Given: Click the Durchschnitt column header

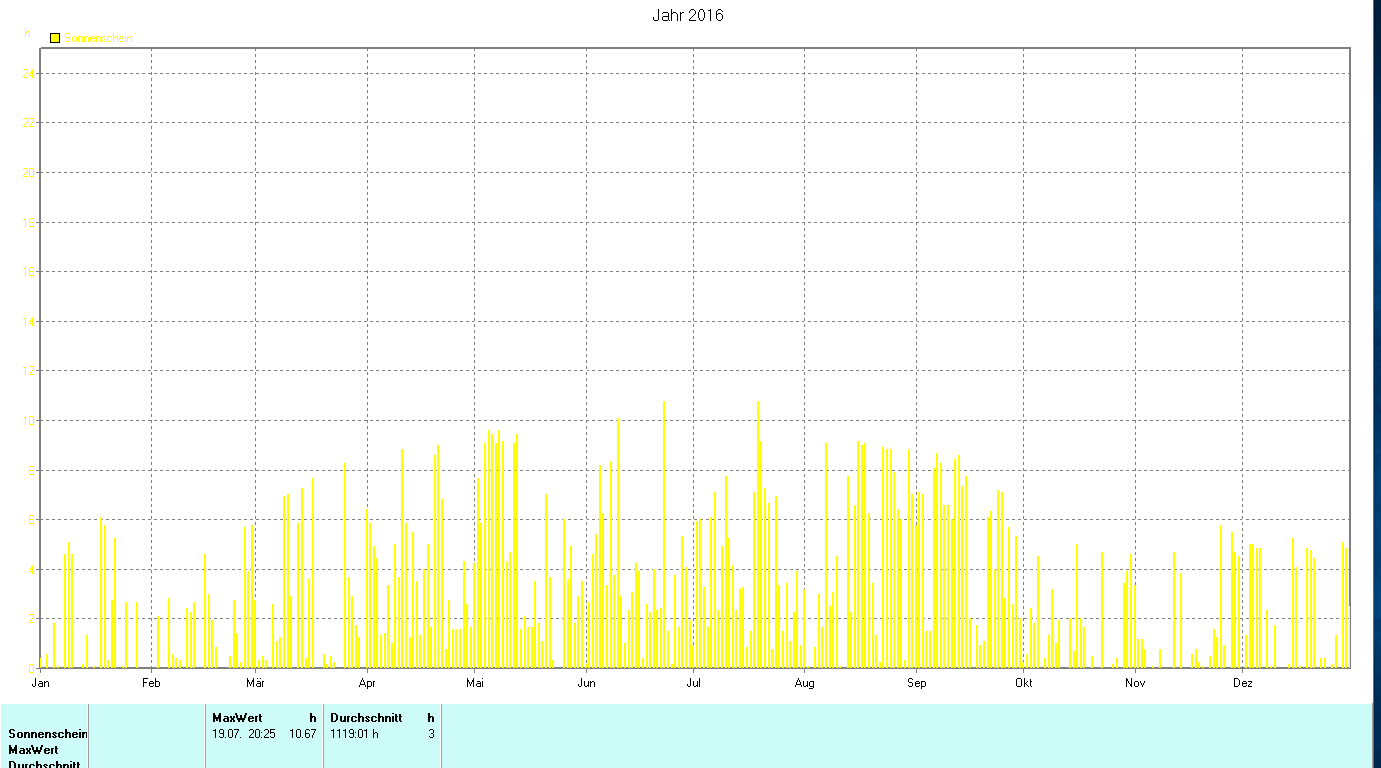Looking at the screenshot, I should click(366, 718).
